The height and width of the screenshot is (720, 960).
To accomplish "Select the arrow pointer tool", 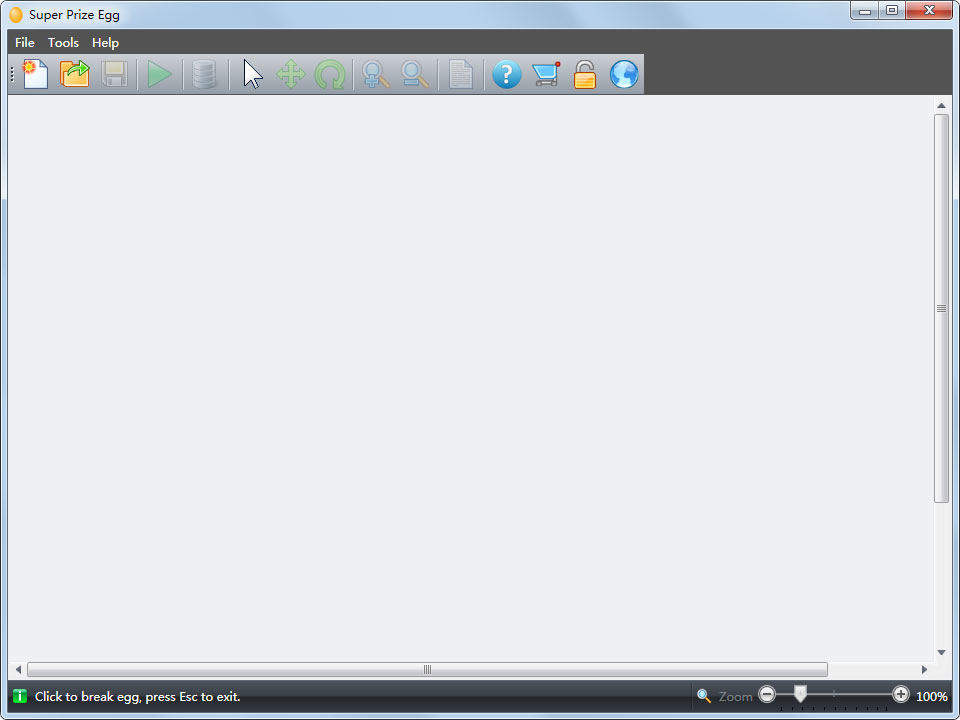I will pyautogui.click(x=253, y=75).
